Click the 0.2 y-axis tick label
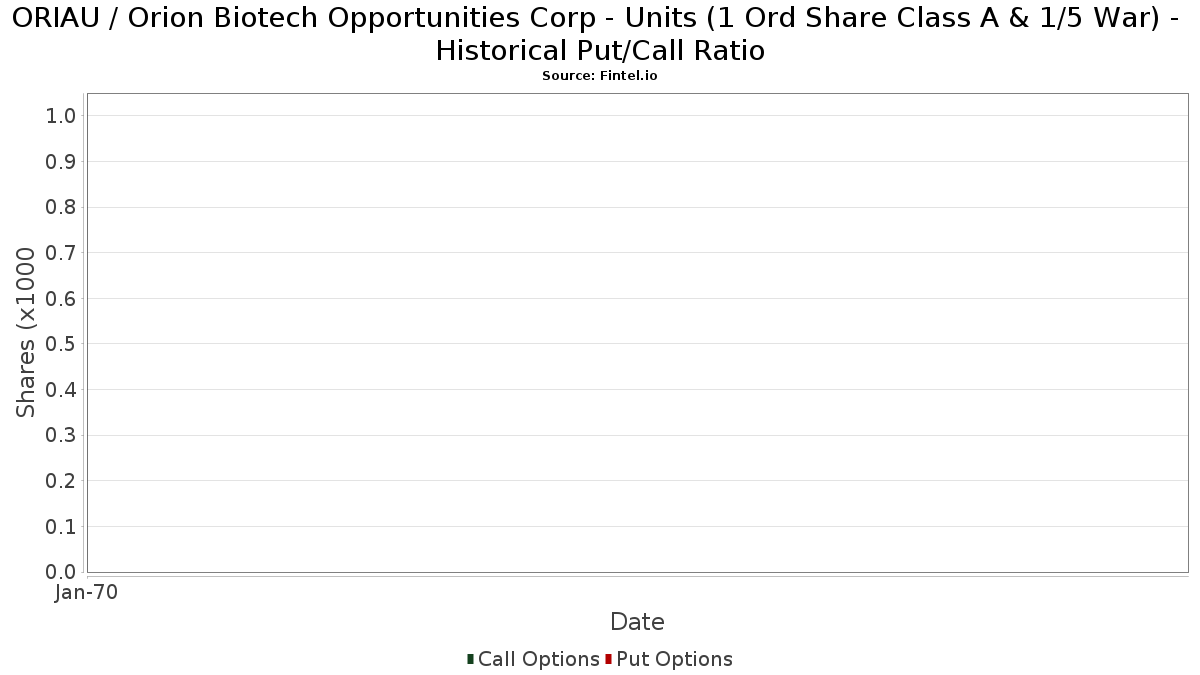This screenshot has width=1200, height=675. 61,481
